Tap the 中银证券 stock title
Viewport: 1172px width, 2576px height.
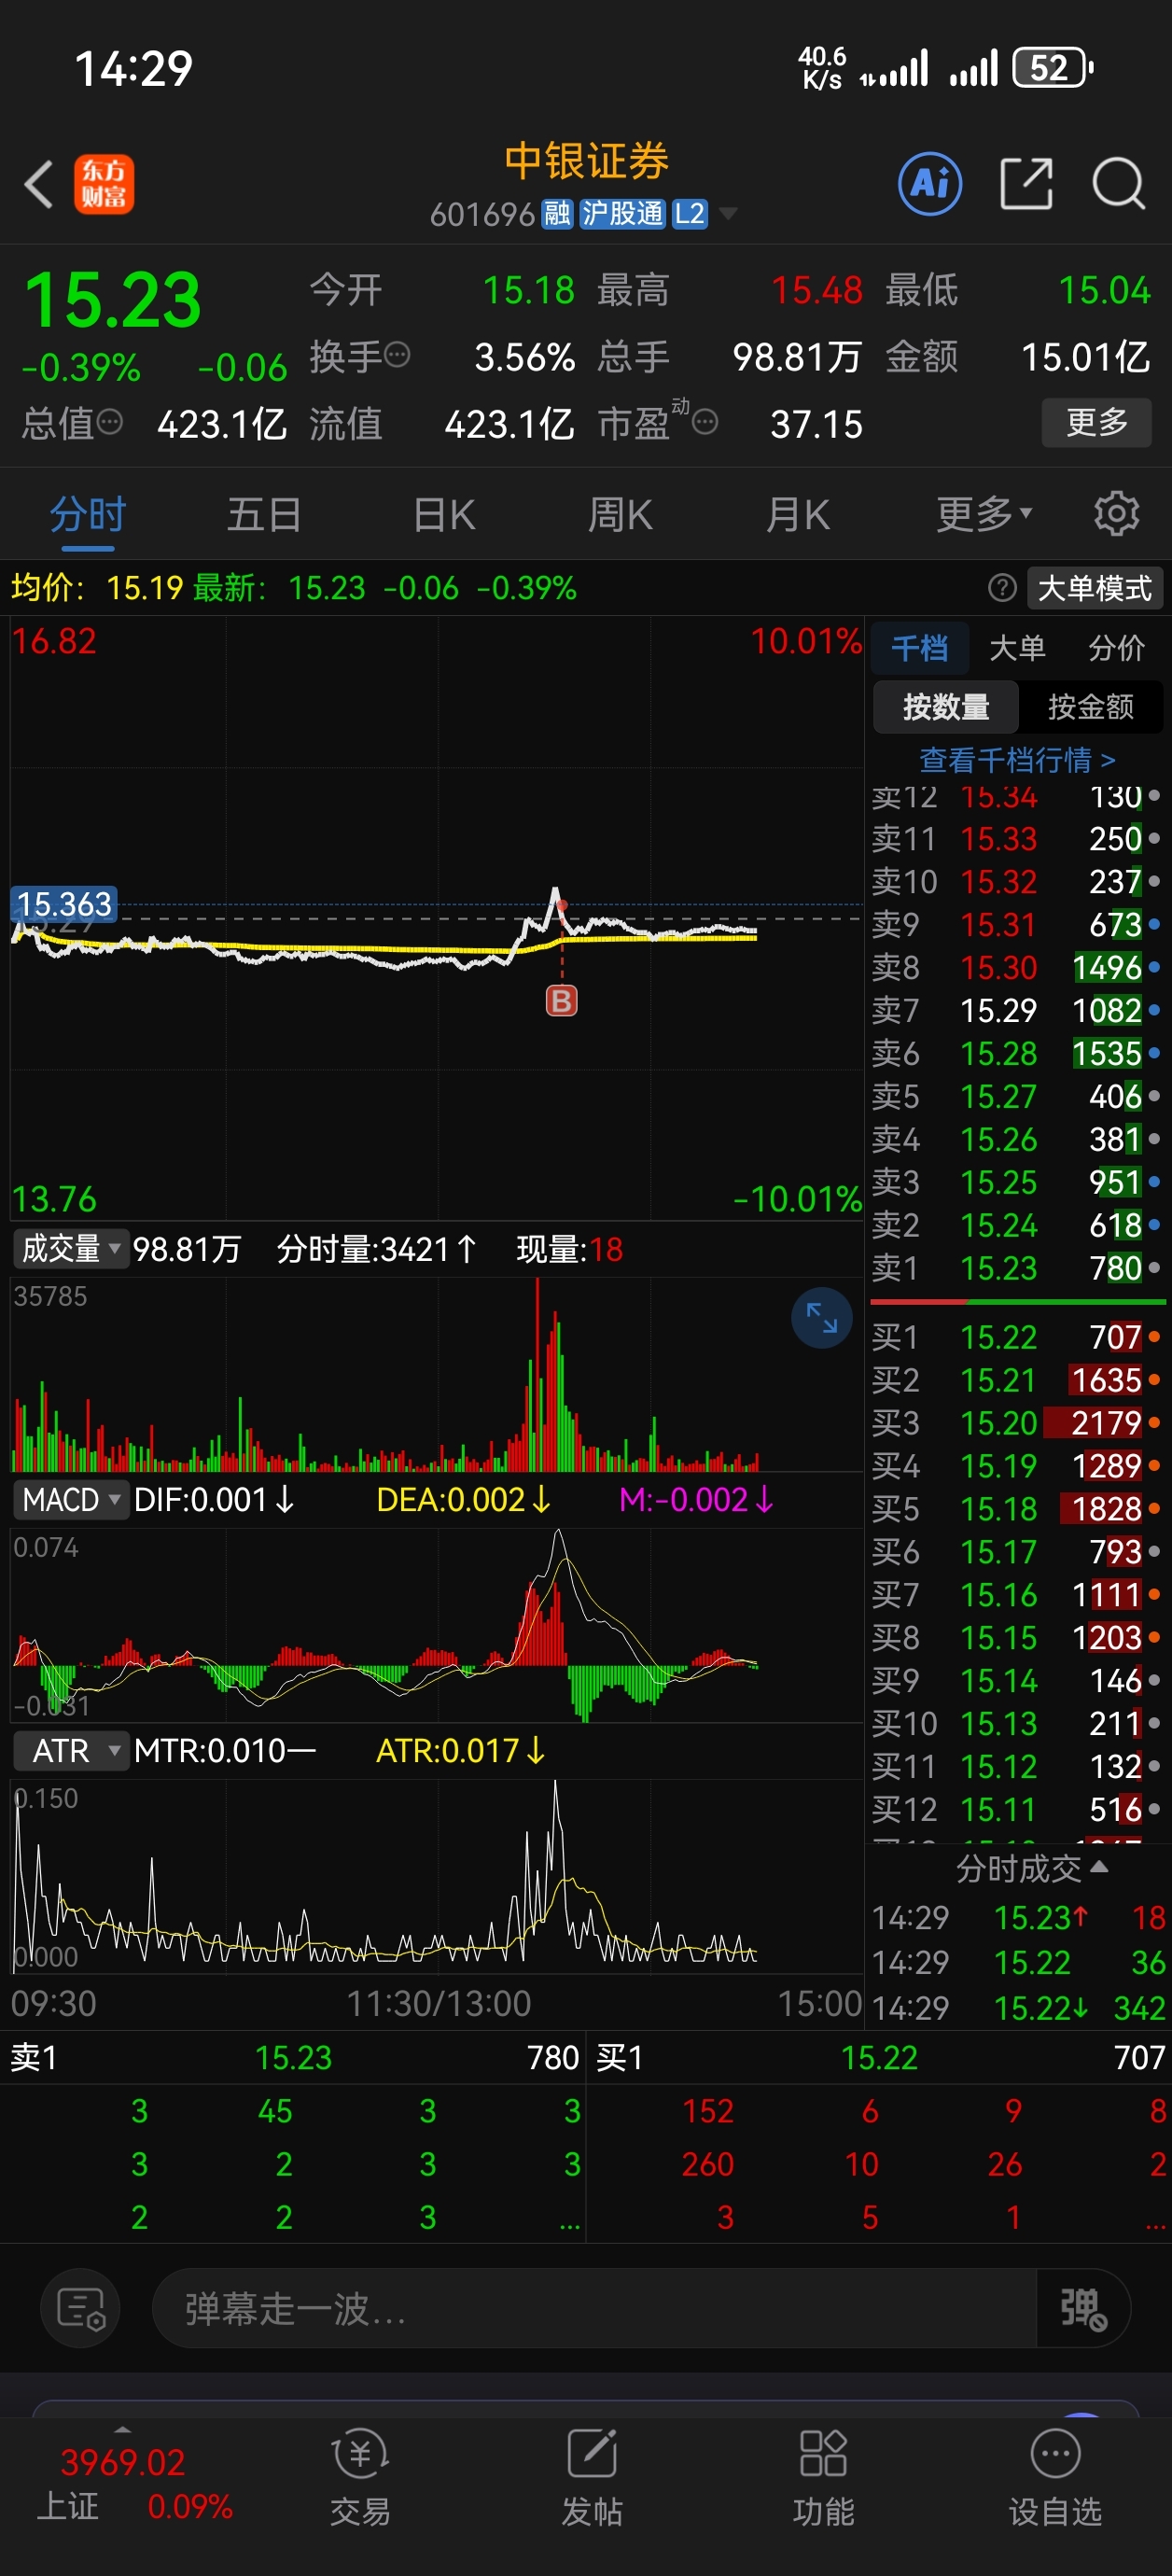[x=586, y=160]
